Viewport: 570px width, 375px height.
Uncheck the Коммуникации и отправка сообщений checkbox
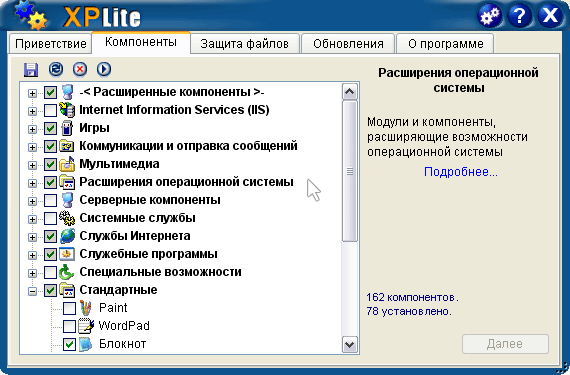click(x=50, y=146)
